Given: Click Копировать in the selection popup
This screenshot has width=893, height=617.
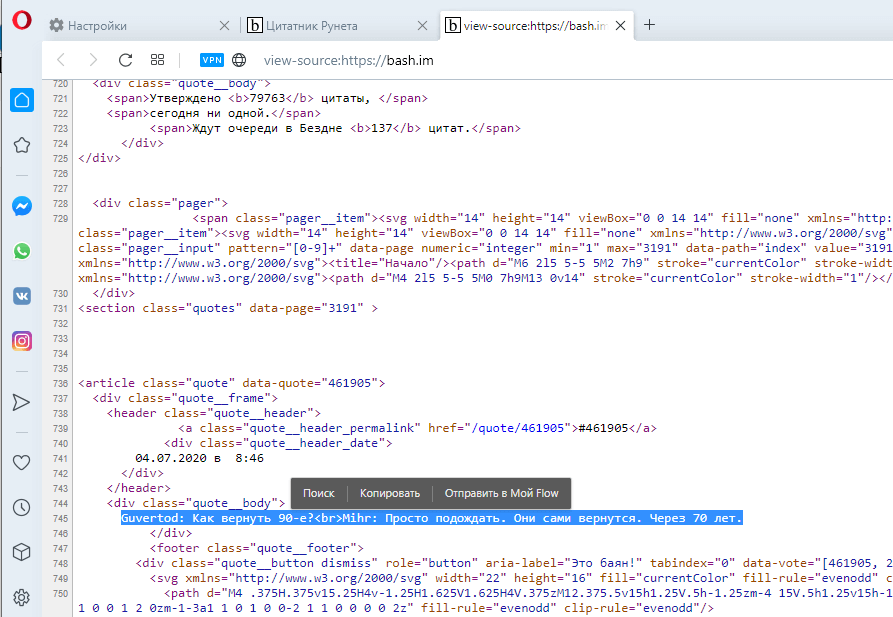Looking at the screenshot, I should pos(390,493).
